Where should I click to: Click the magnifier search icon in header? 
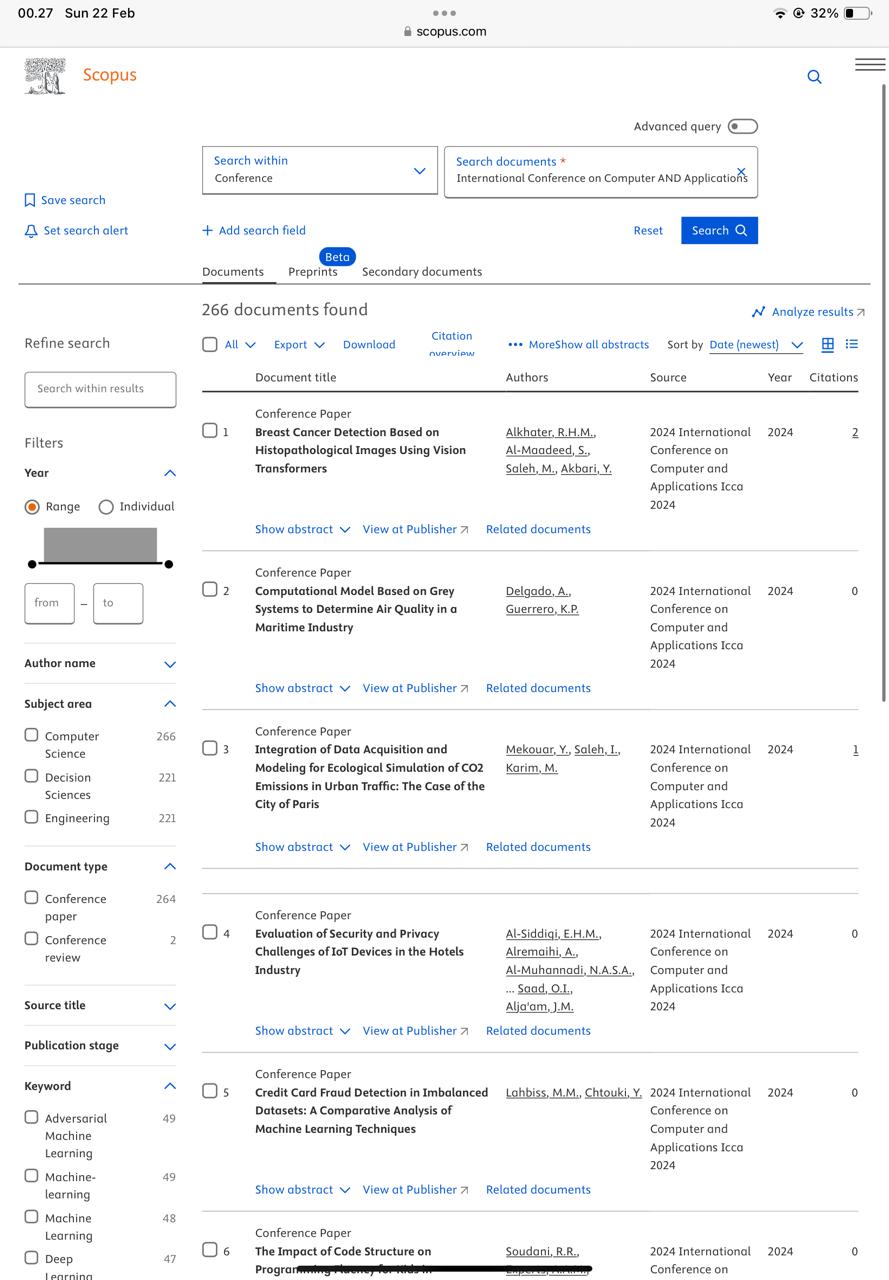[814, 77]
